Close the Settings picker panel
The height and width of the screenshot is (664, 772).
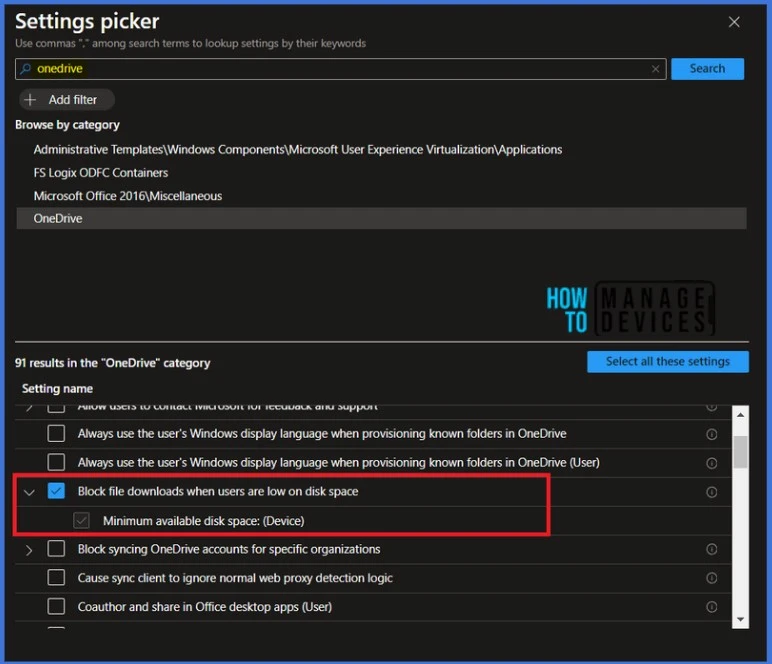pyautogui.click(x=734, y=22)
